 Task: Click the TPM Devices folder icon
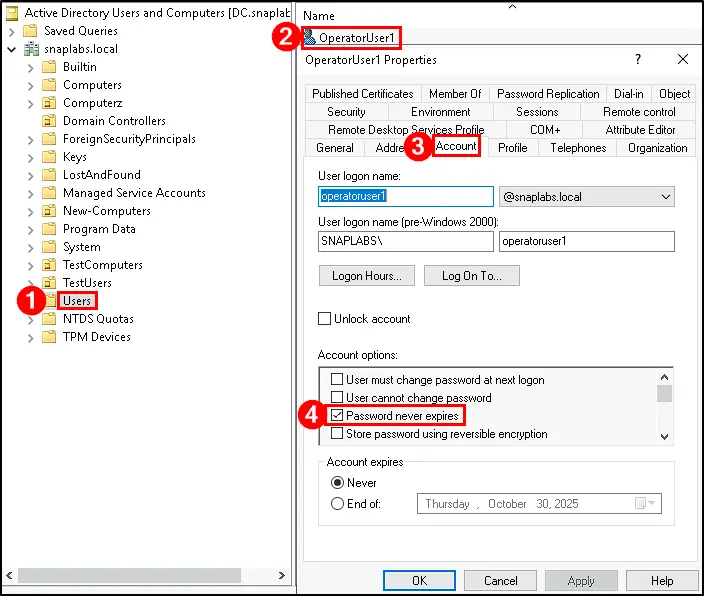point(49,337)
